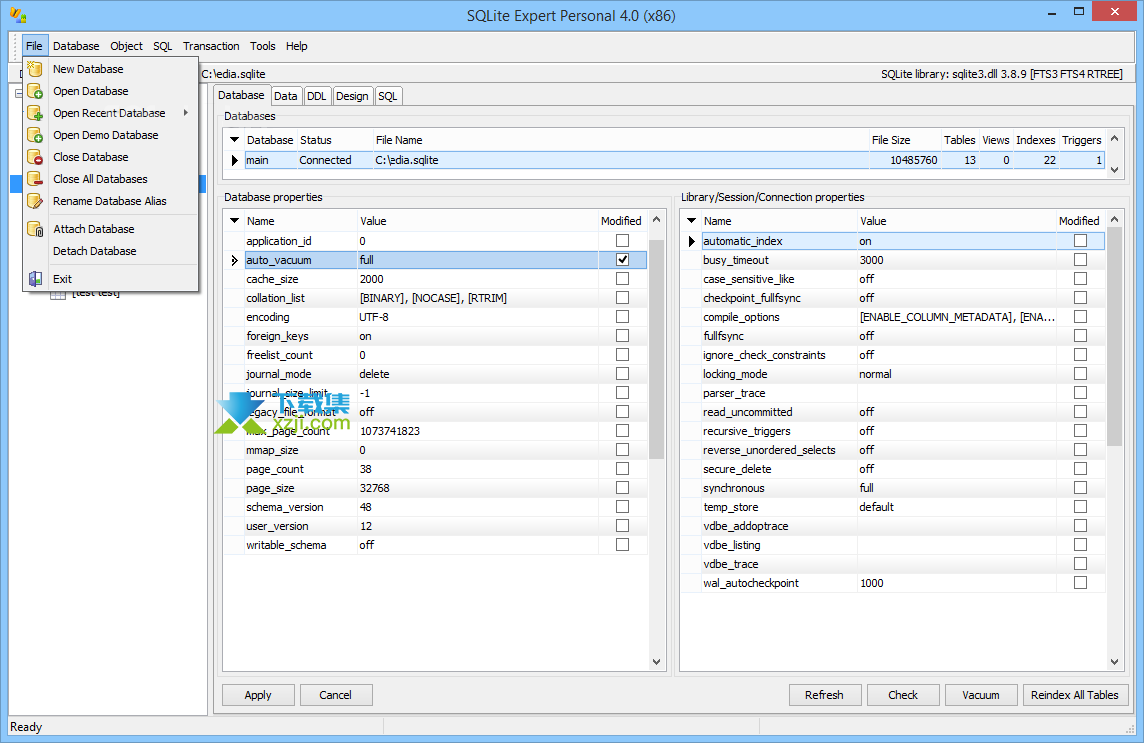1144x743 pixels.
Task: Toggle Modified checkbox for automatic_index
Action: tap(1081, 241)
